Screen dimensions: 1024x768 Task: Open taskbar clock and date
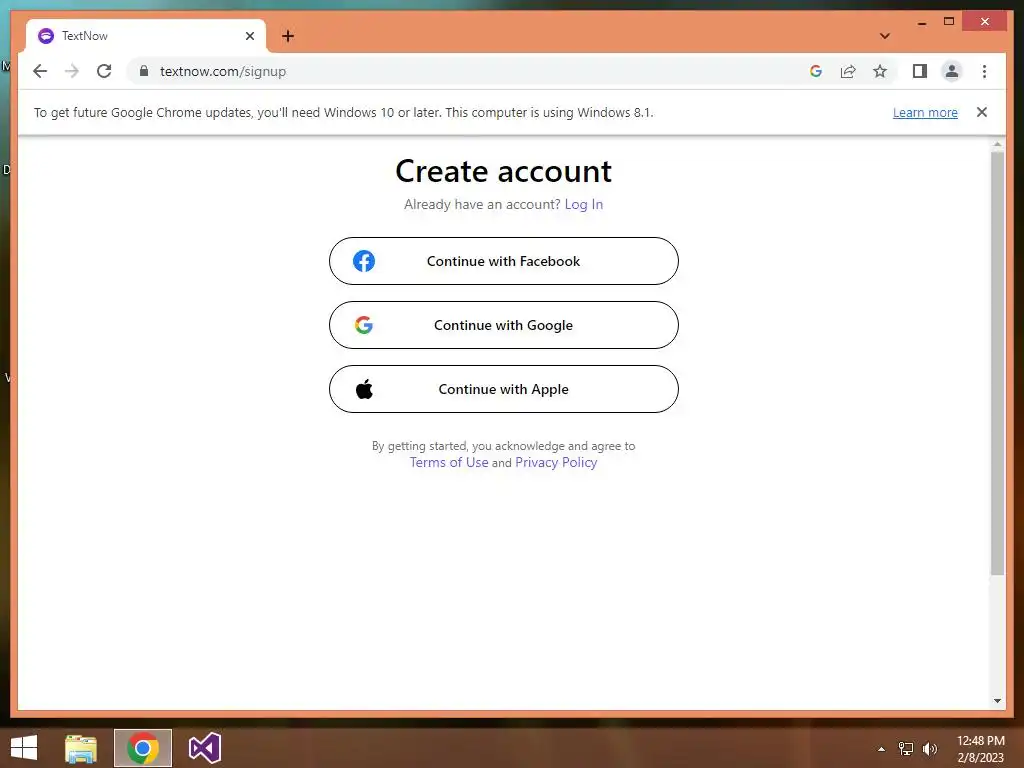click(x=980, y=749)
